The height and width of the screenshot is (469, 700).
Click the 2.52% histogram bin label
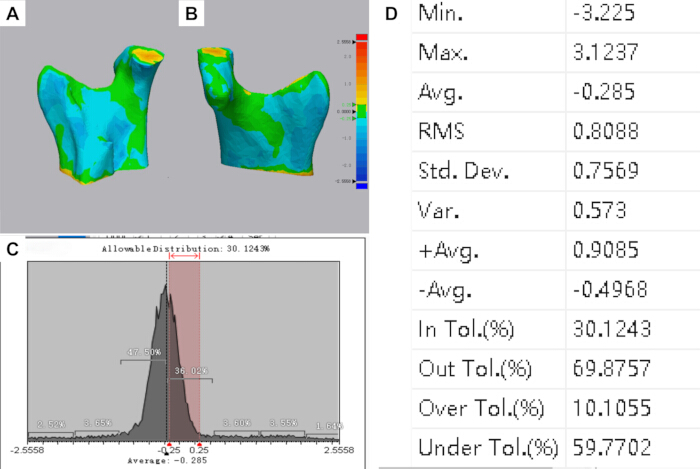51,424
